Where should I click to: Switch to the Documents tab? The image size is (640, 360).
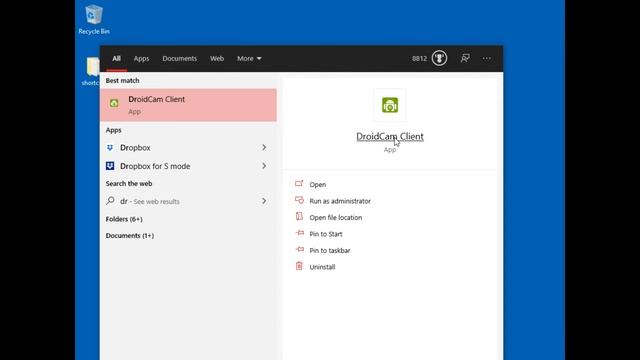pos(180,58)
